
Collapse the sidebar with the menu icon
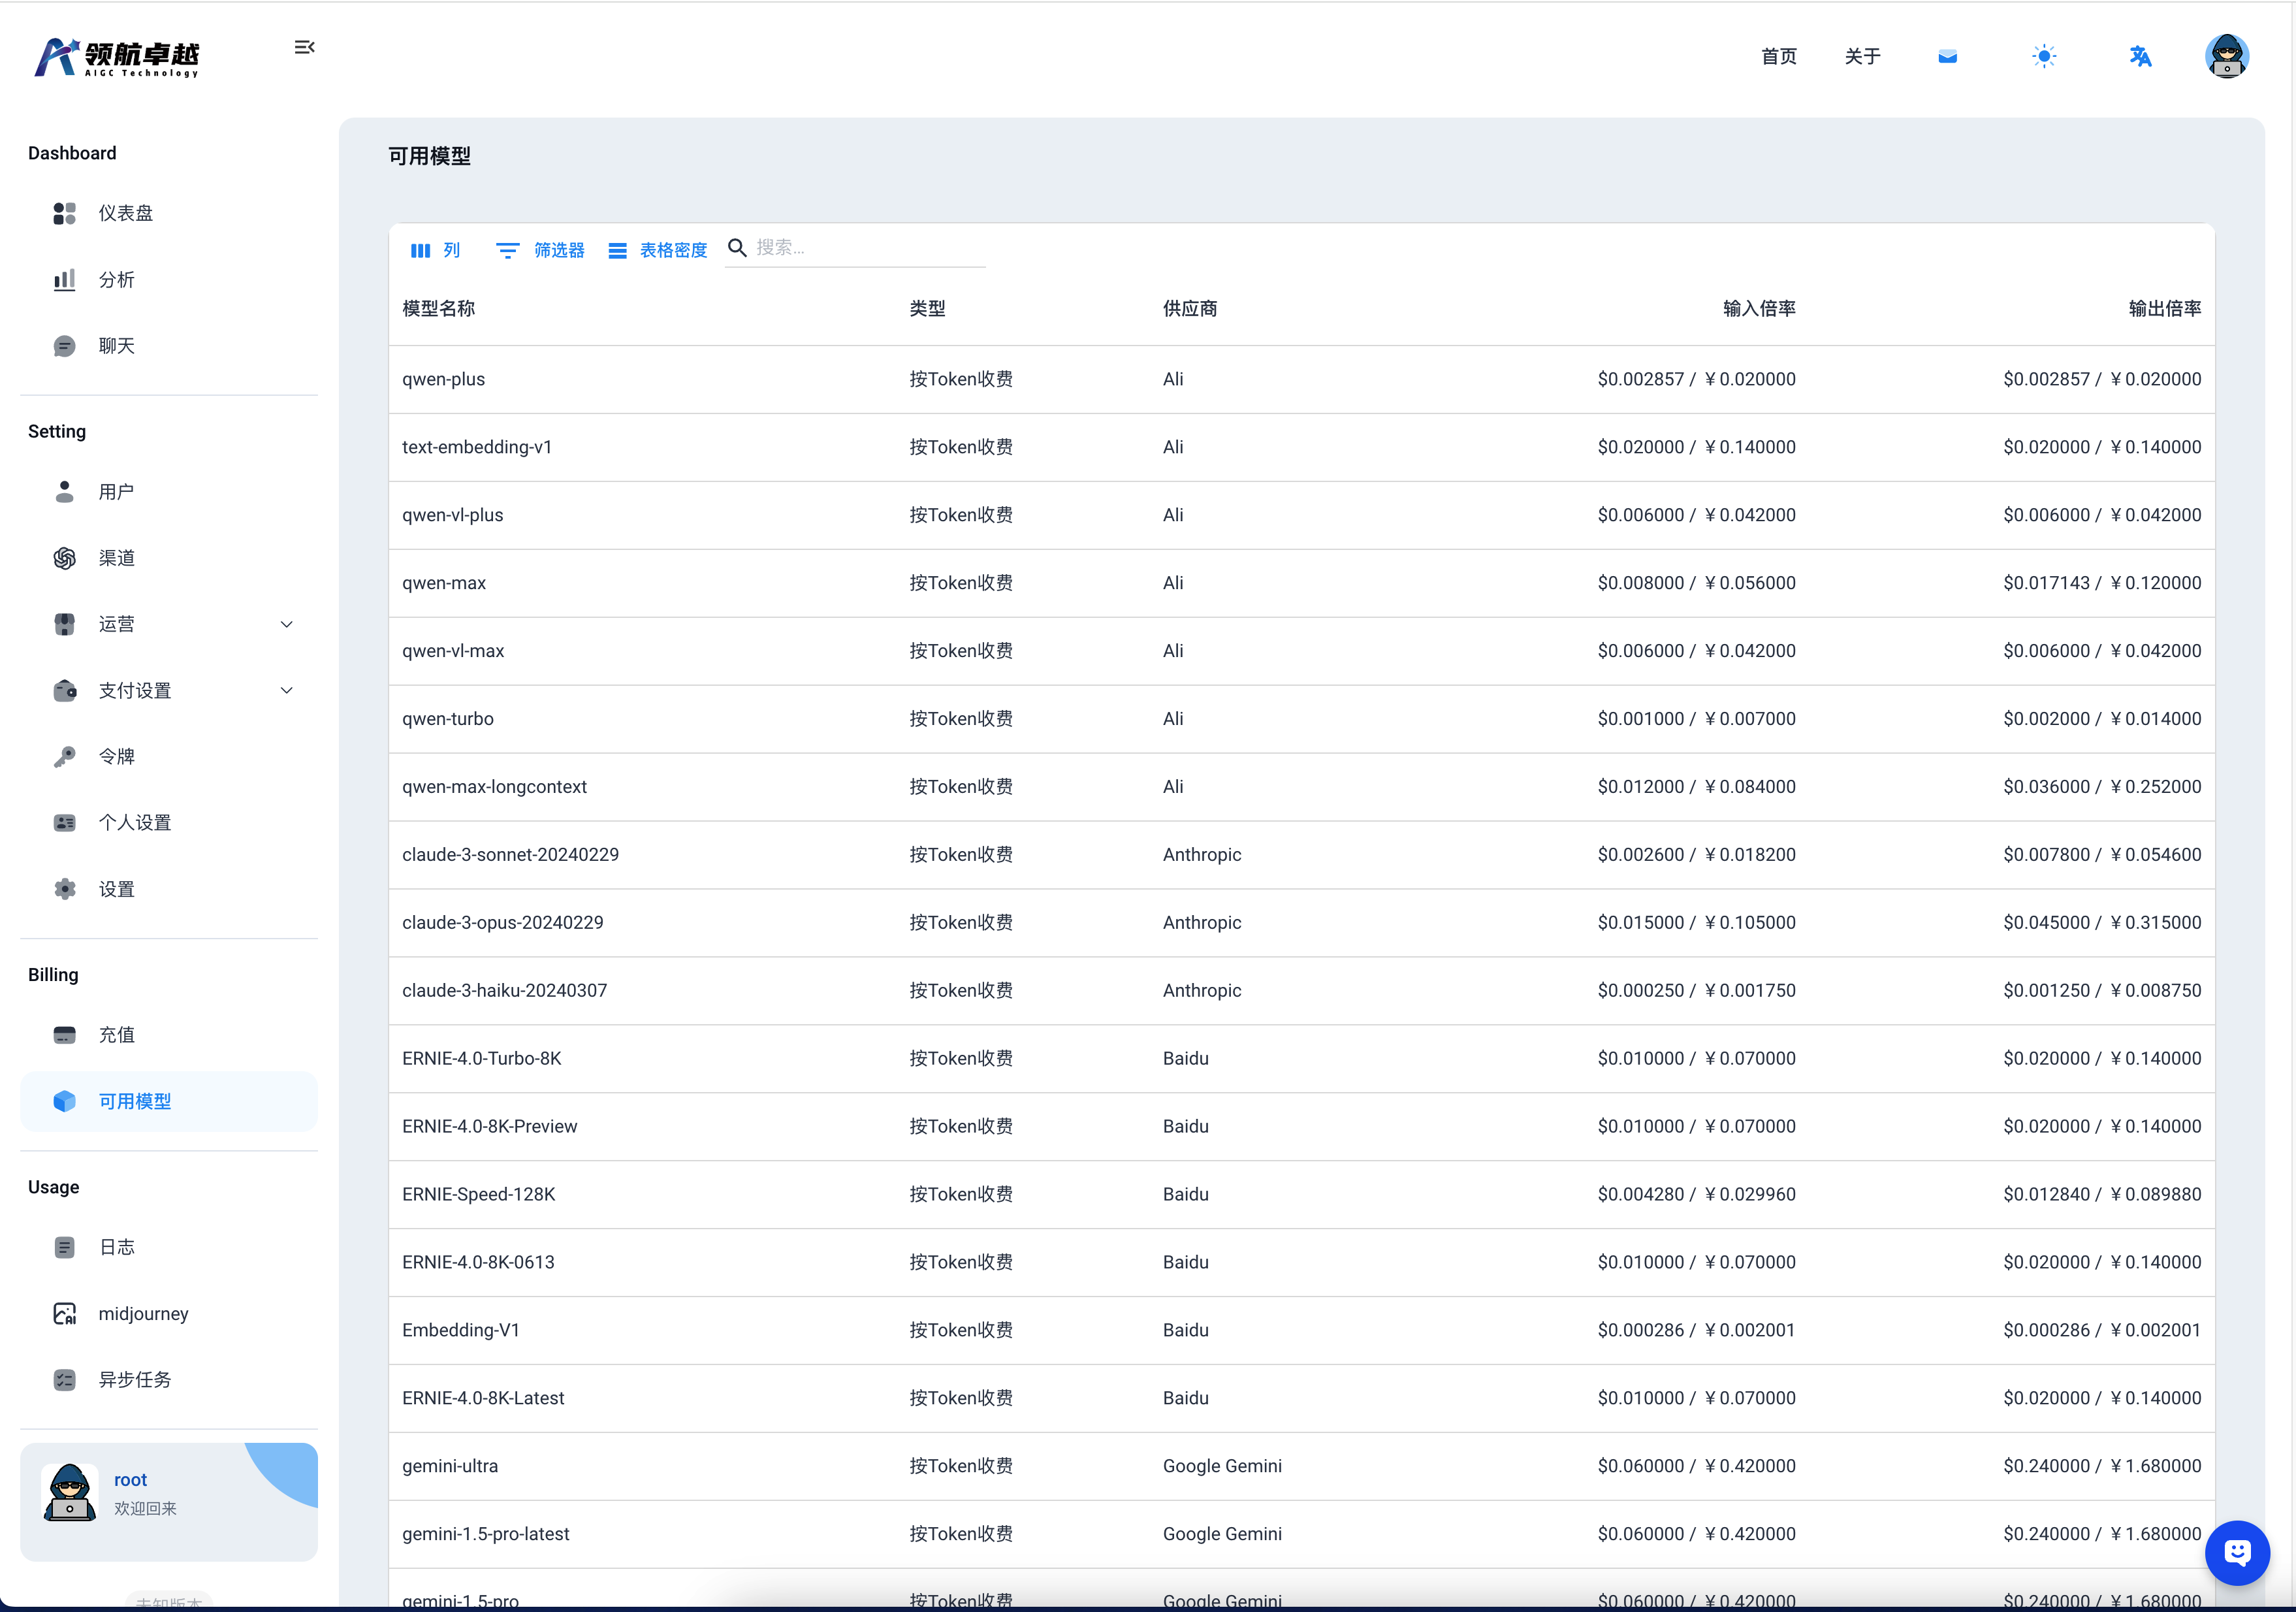click(x=304, y=47)
